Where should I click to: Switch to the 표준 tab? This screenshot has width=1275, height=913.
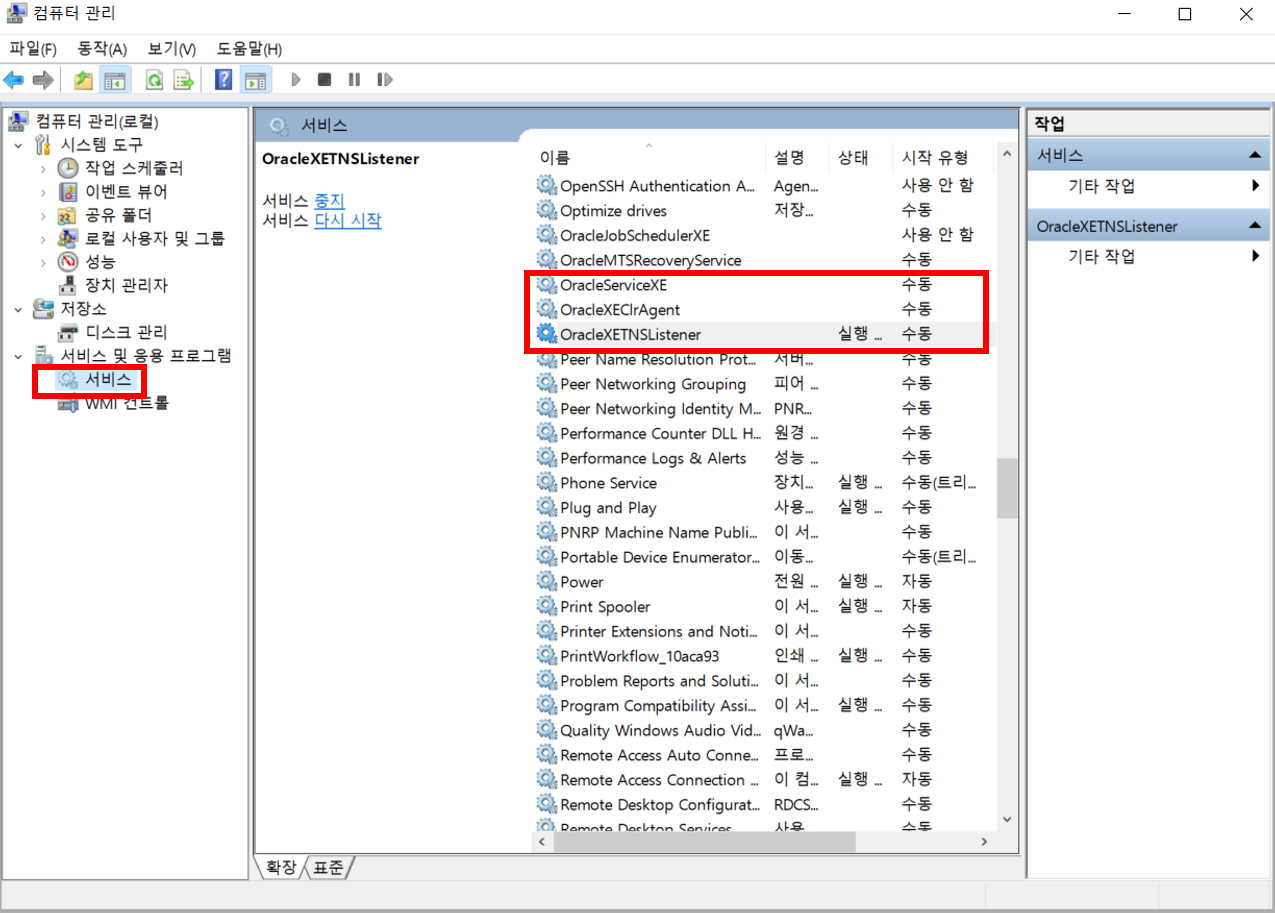tap(328, 868)
